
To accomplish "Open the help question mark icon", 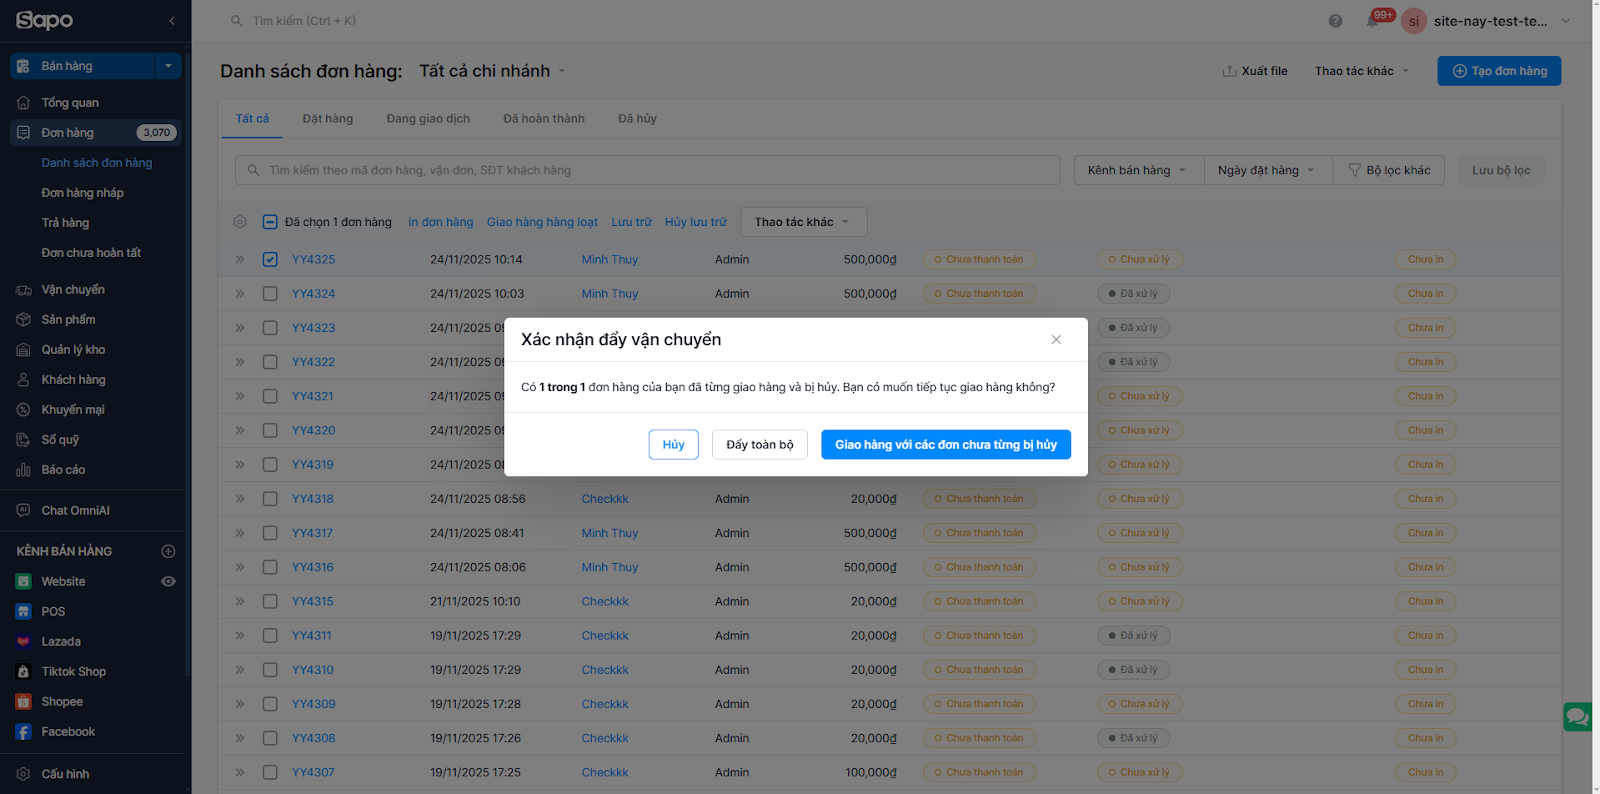I will click(x=1335, y=21).
